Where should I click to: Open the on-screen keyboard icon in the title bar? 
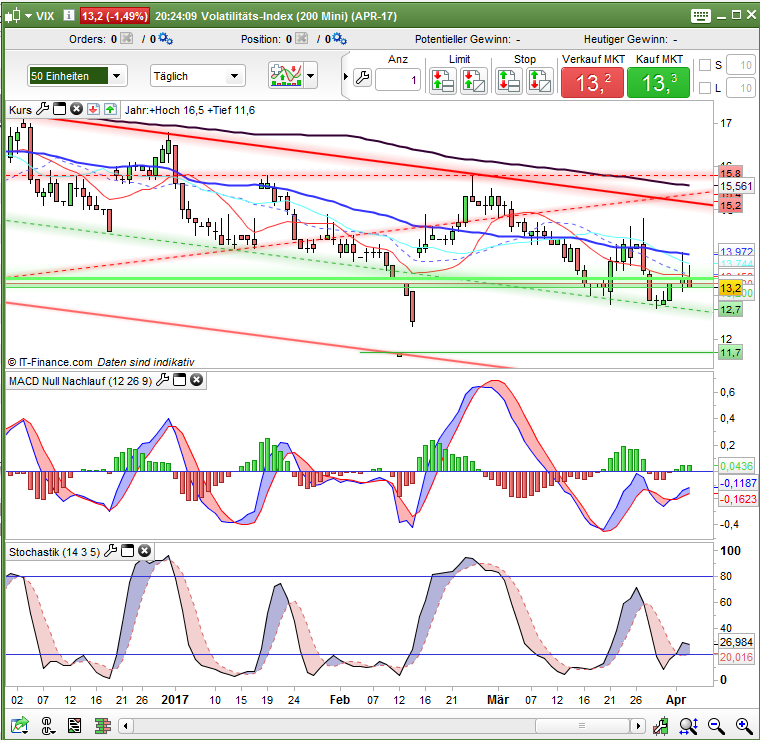[700, 16]
